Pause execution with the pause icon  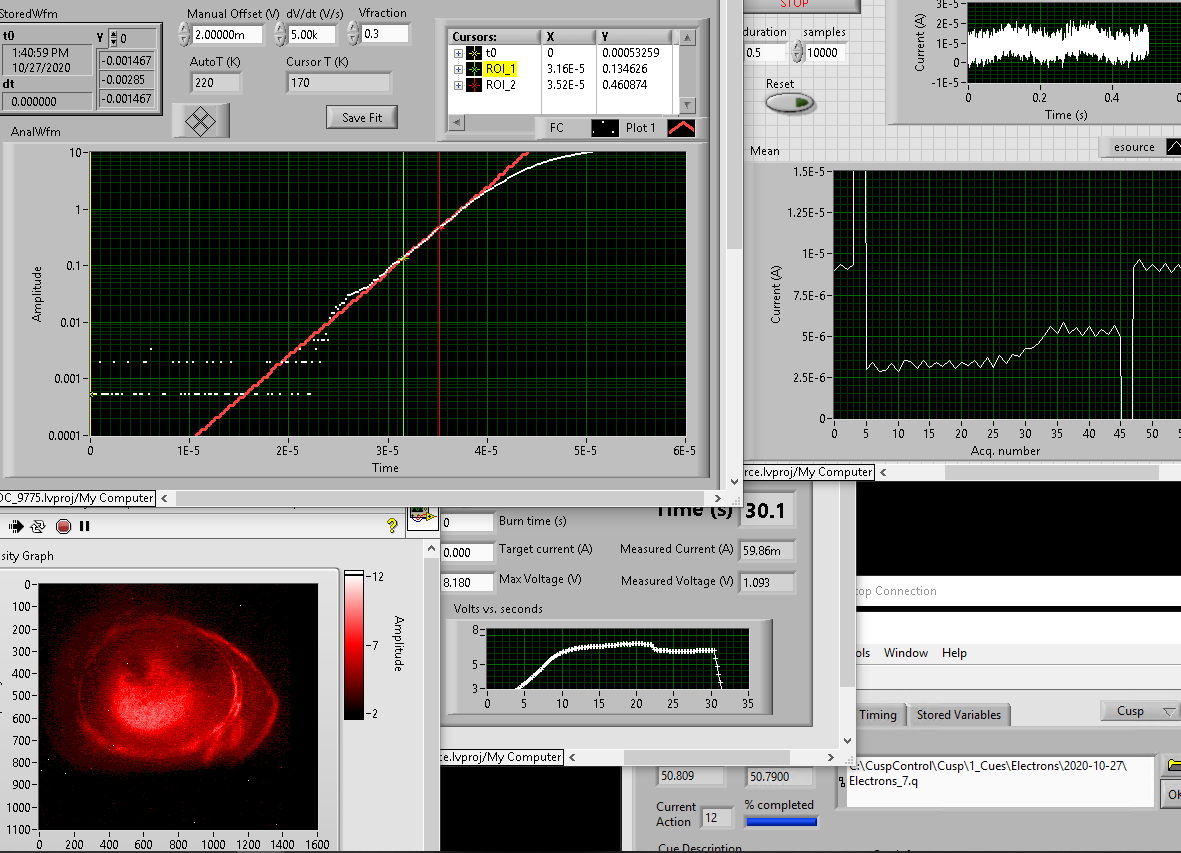point(85,526)
